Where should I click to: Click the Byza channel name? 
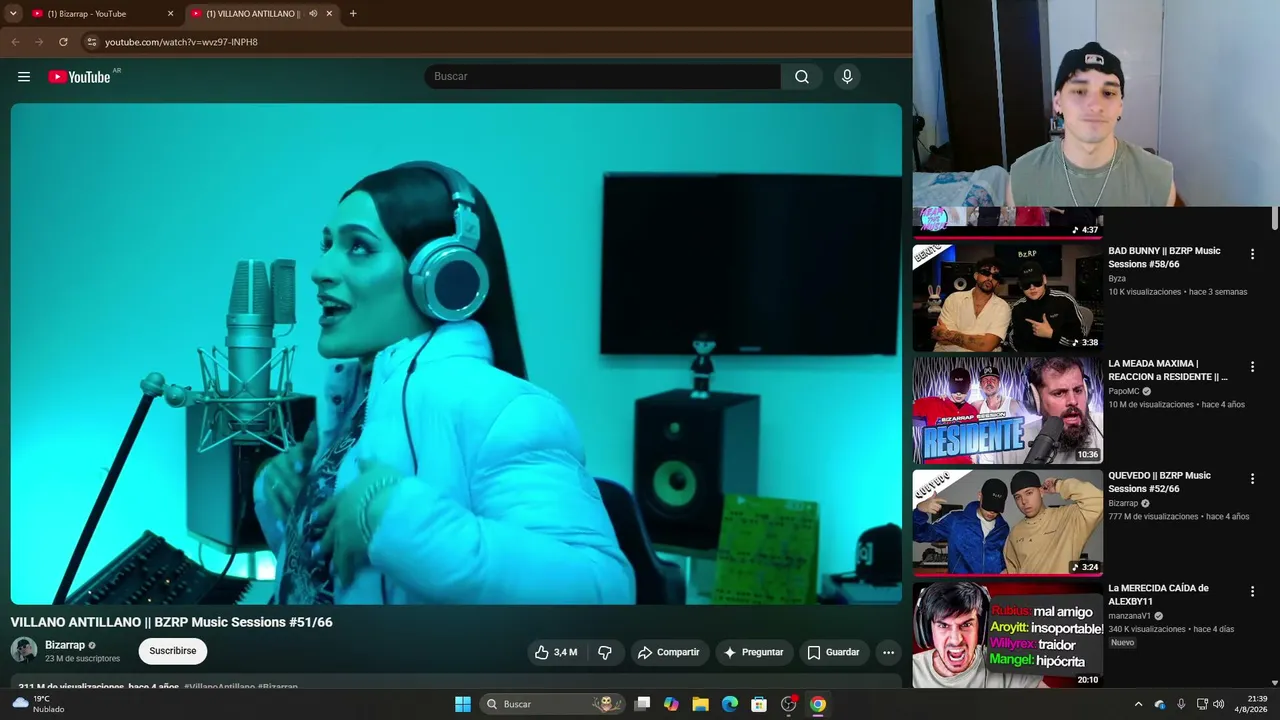tap(1117, 279)
